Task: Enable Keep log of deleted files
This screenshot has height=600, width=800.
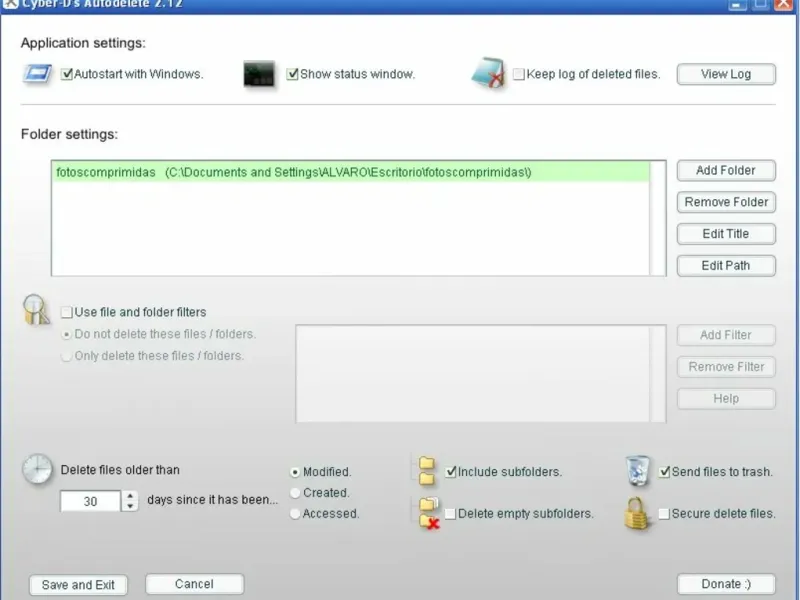Action: (518, 74)
